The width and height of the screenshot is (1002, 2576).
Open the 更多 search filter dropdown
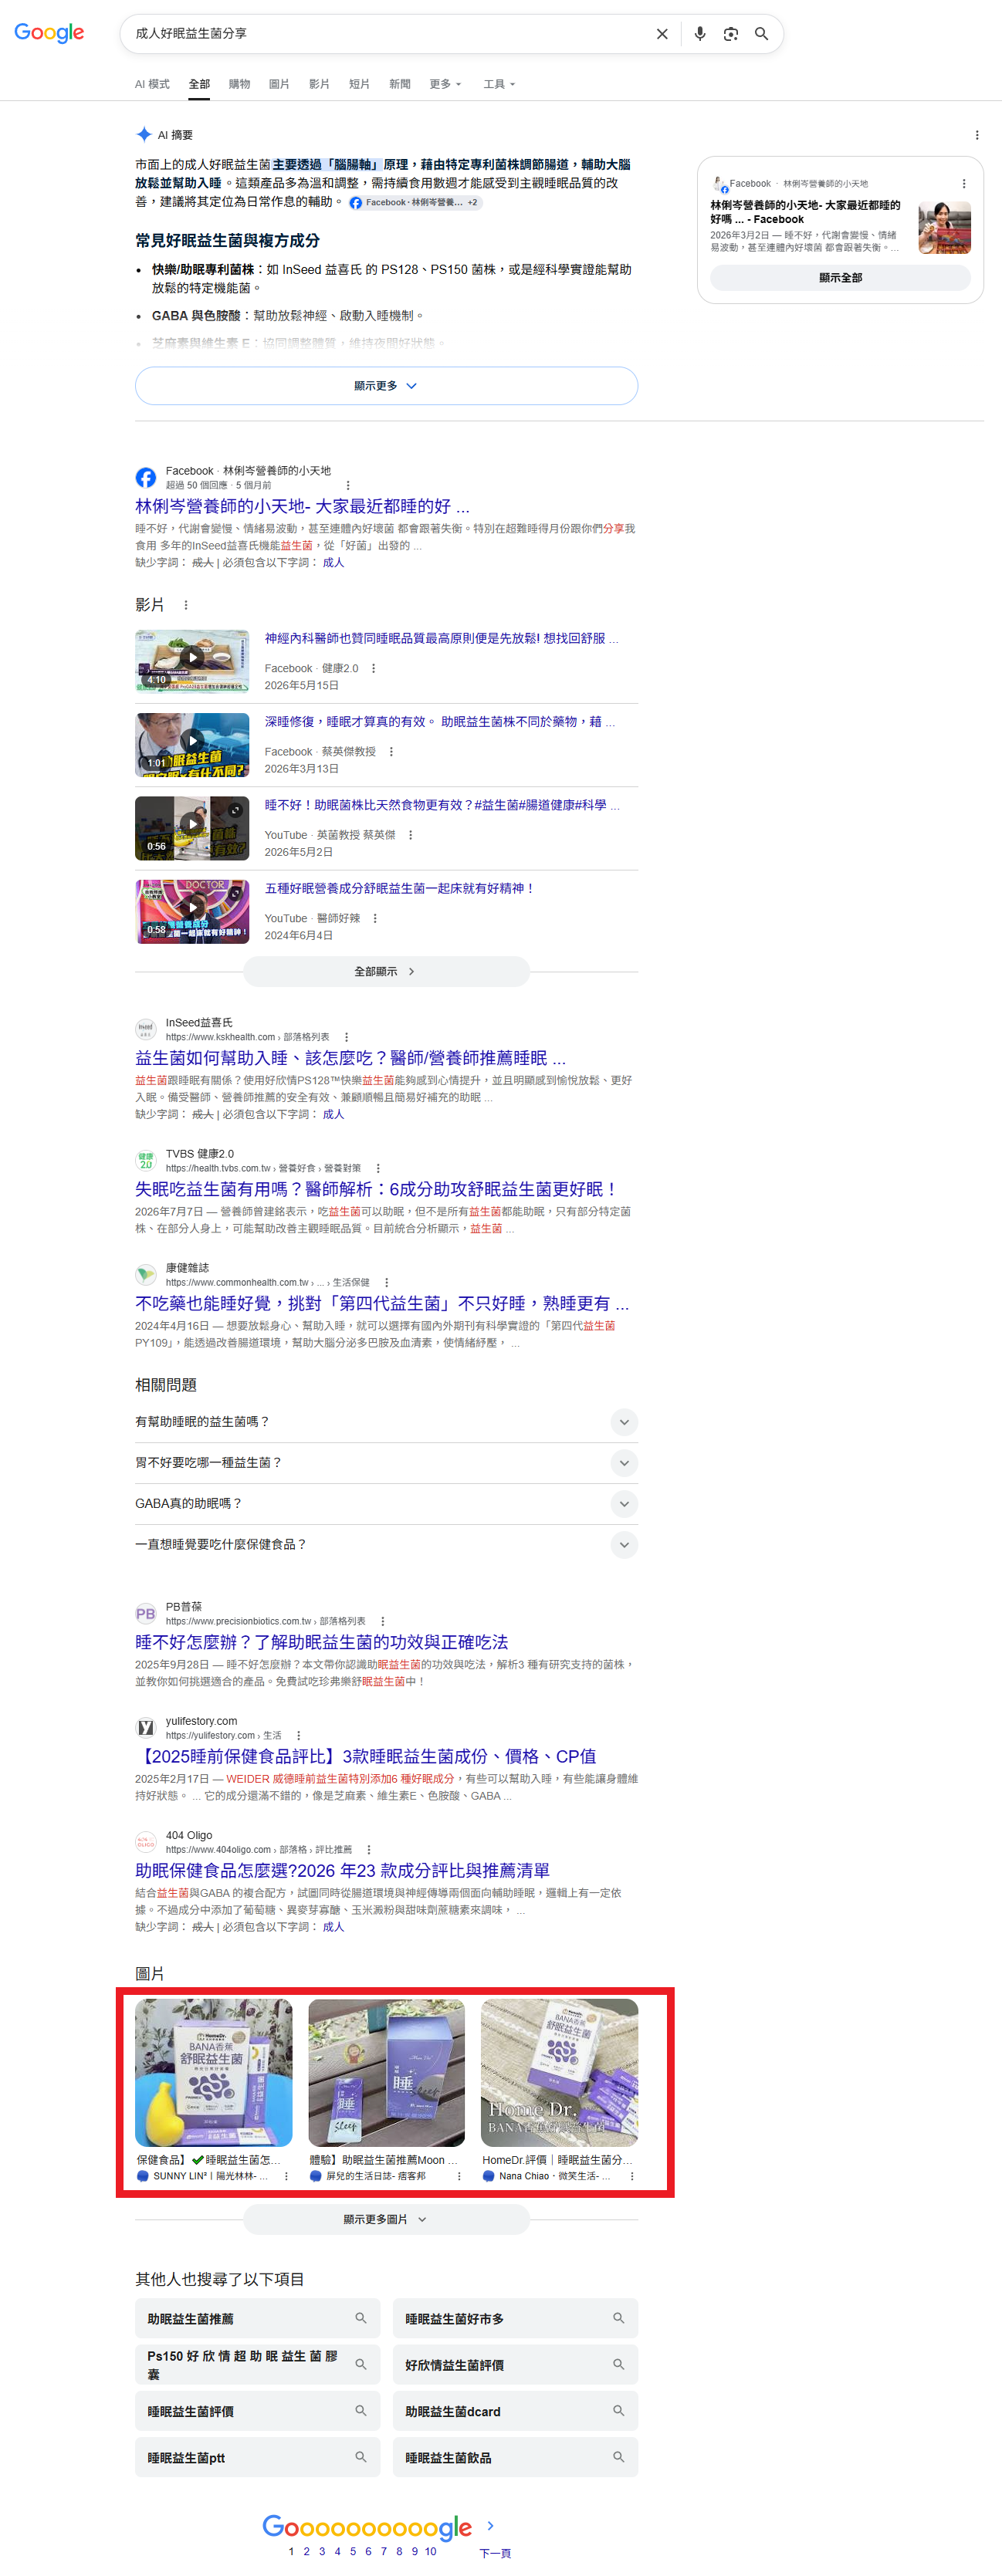click(x=446, y=84)
